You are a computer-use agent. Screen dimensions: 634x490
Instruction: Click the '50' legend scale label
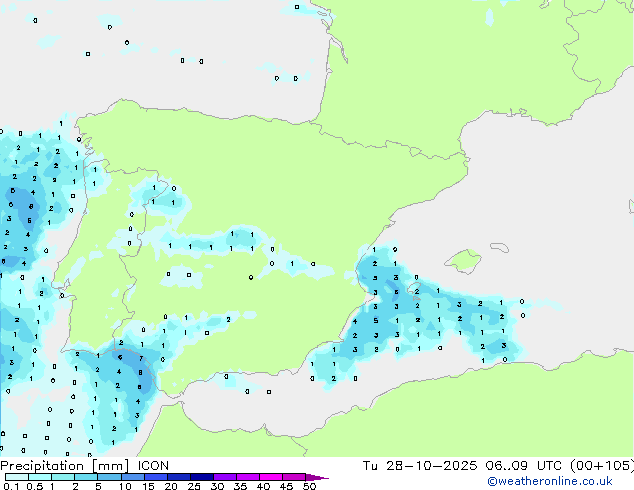[310, 486]
